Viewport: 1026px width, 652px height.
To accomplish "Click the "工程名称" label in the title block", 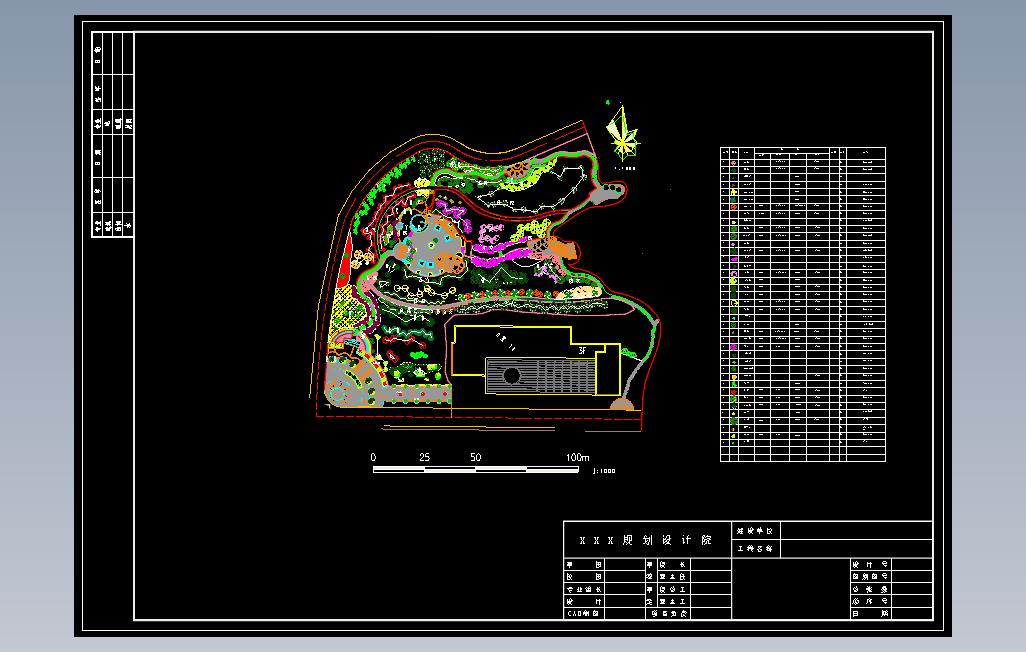I will click(x=756, y=549).
